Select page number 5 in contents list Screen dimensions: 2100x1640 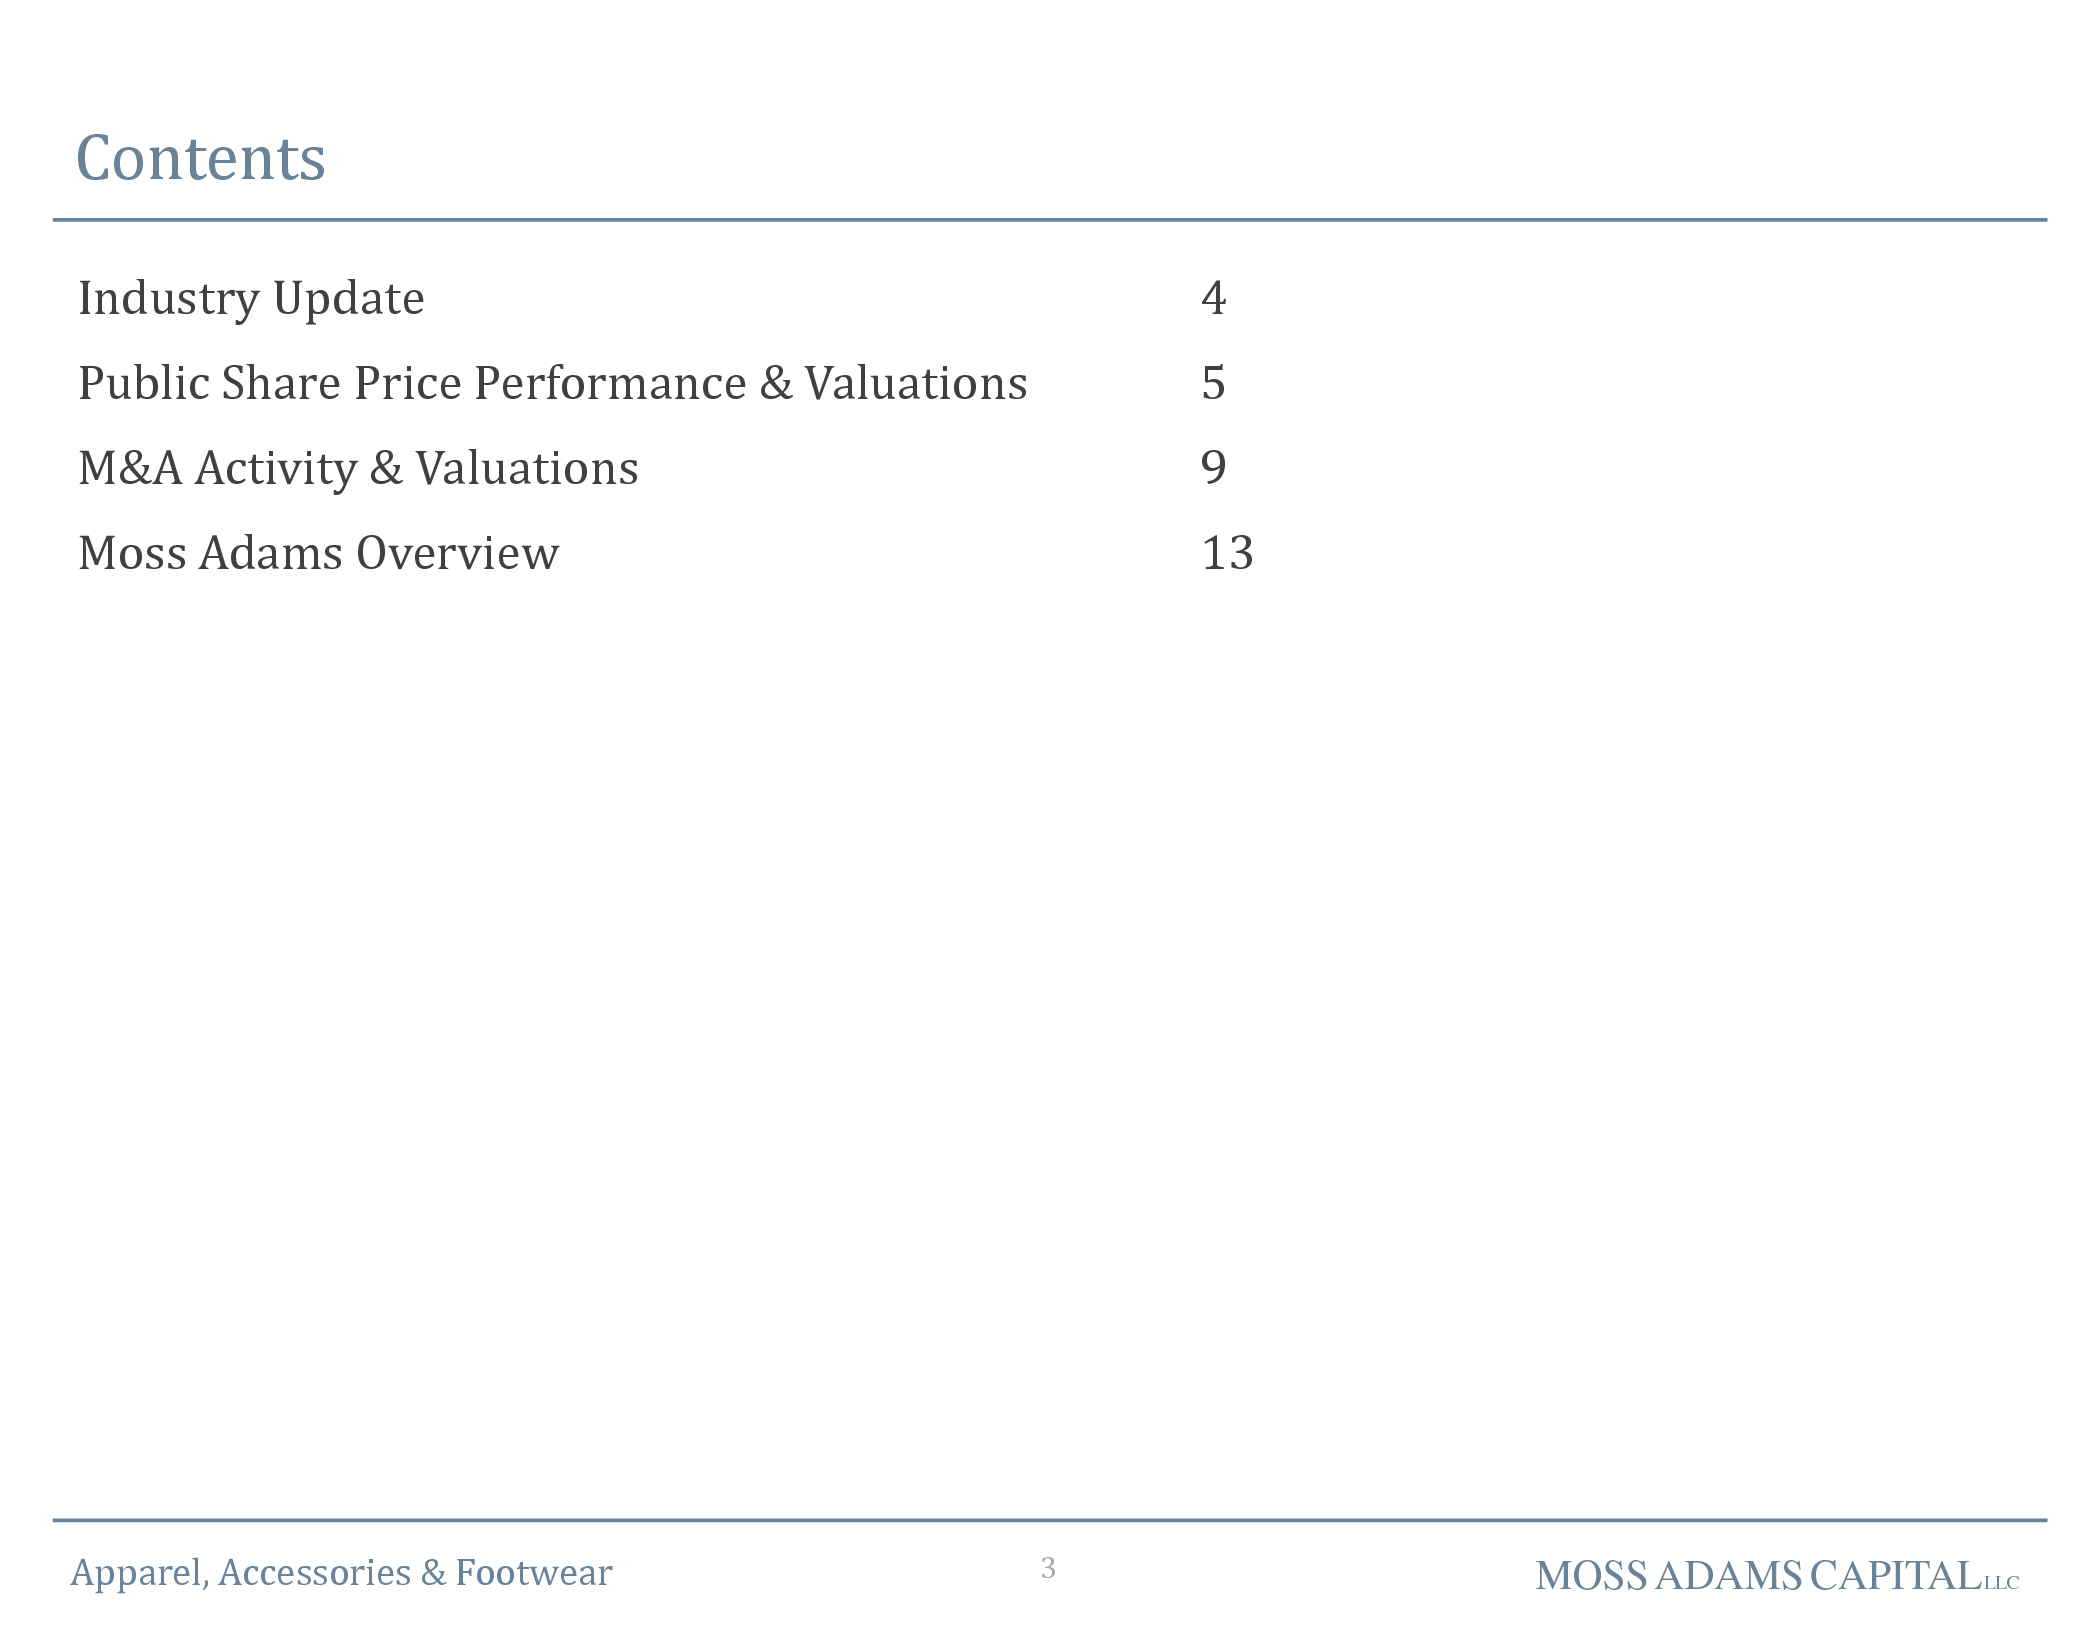(x=1214, y=383)
